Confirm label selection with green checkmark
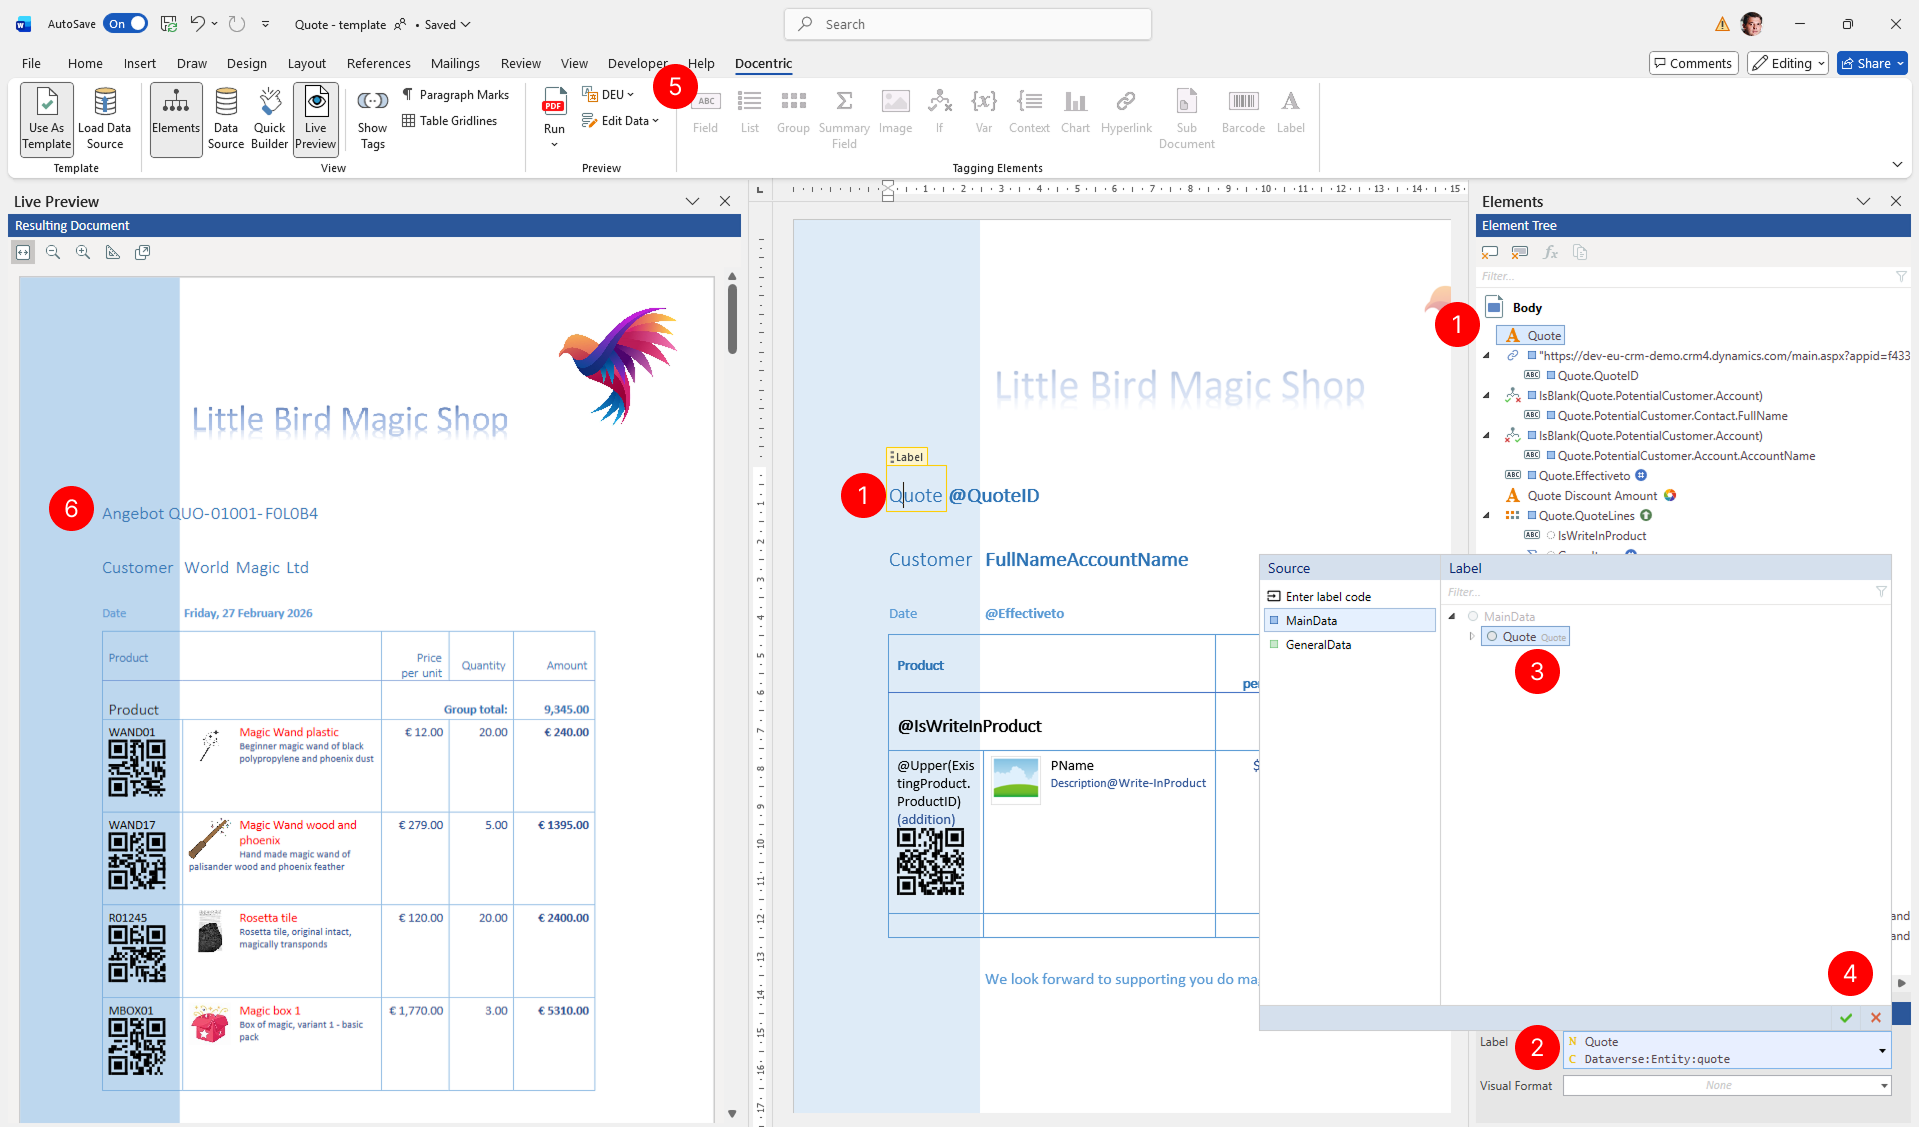The image size is (1919, 1127). 1846,1018
